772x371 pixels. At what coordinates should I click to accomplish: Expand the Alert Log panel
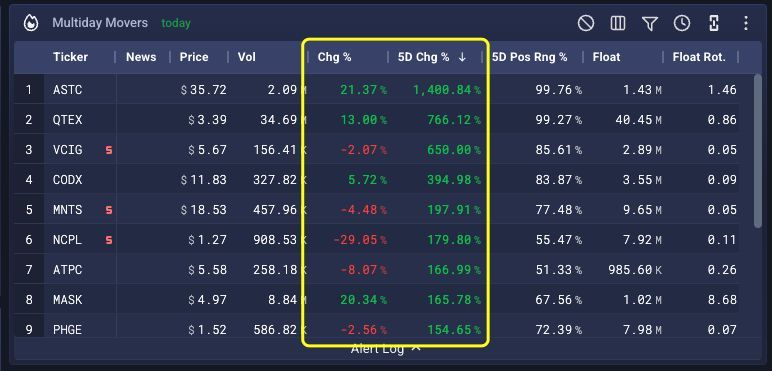[x=386, y=349]
